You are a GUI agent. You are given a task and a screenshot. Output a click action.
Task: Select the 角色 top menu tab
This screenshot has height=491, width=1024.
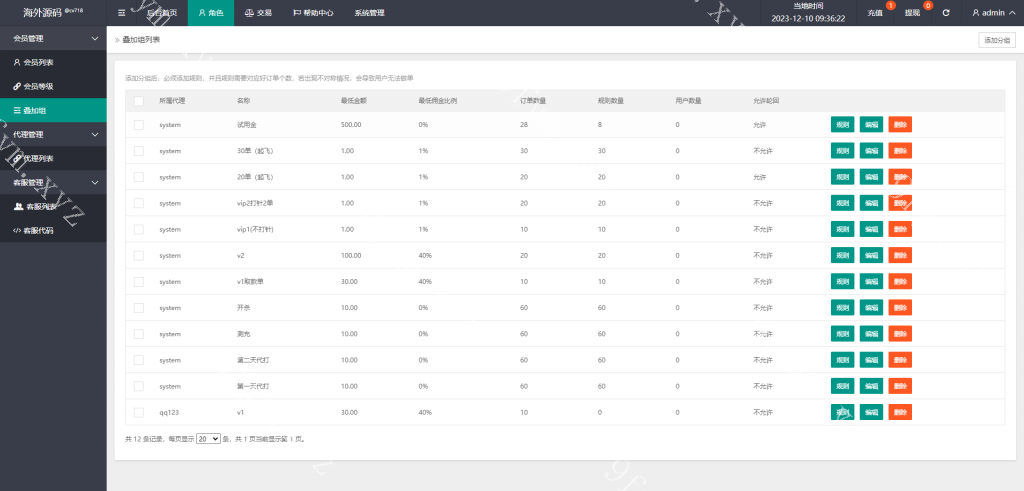[x=211, y=13]
